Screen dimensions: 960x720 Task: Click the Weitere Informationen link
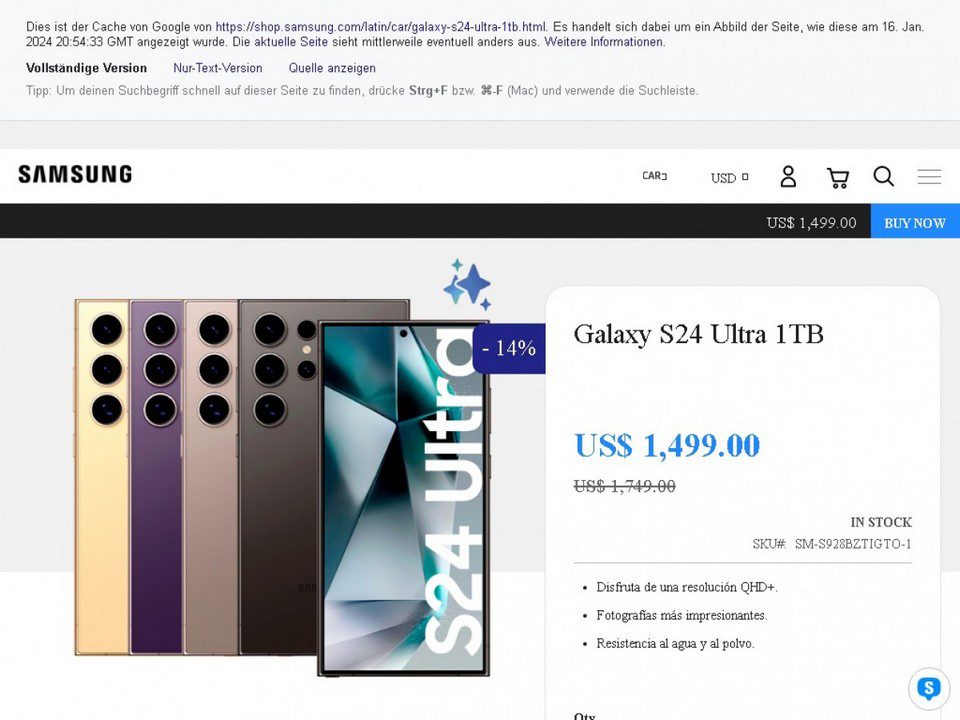[x=604, y=42]
